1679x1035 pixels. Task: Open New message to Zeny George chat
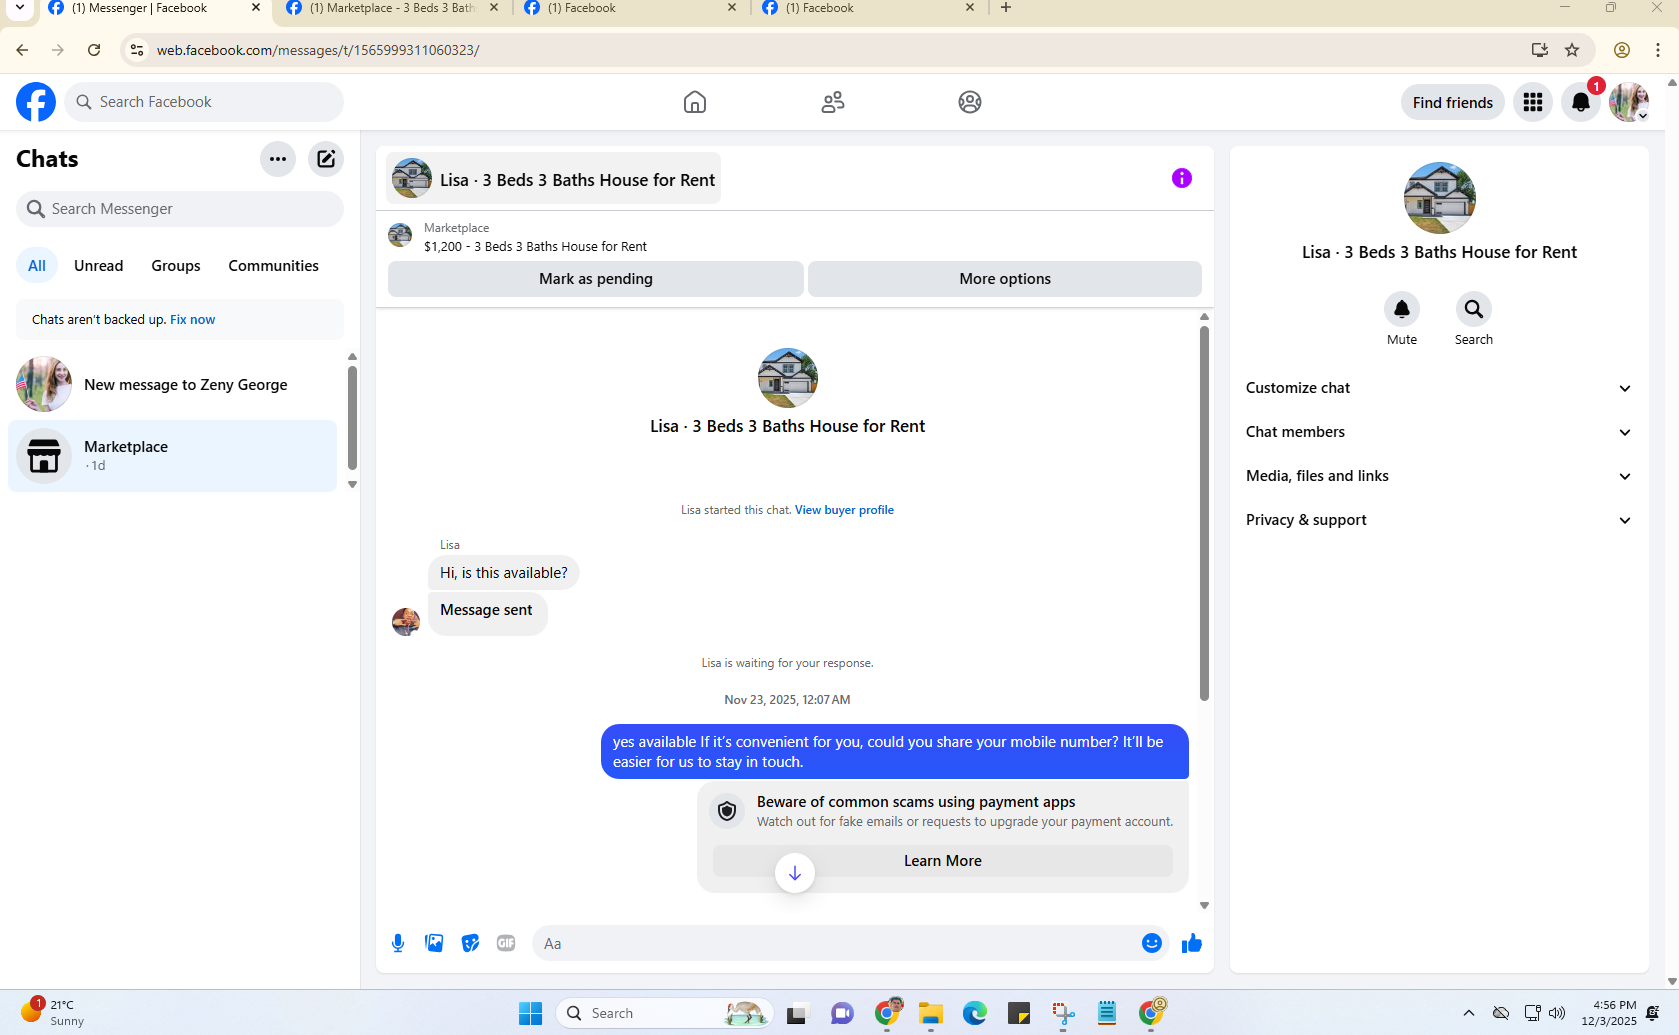(x=173, y=384)
